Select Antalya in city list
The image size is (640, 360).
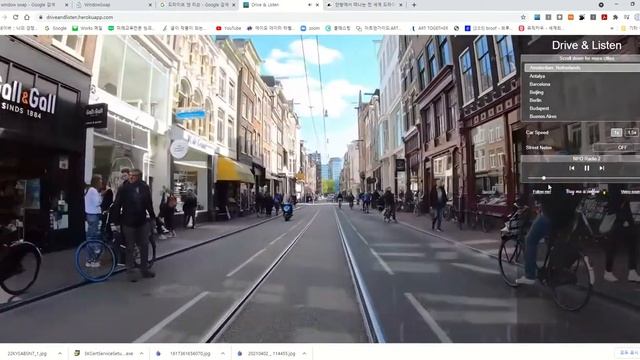(x=537, y=76)
